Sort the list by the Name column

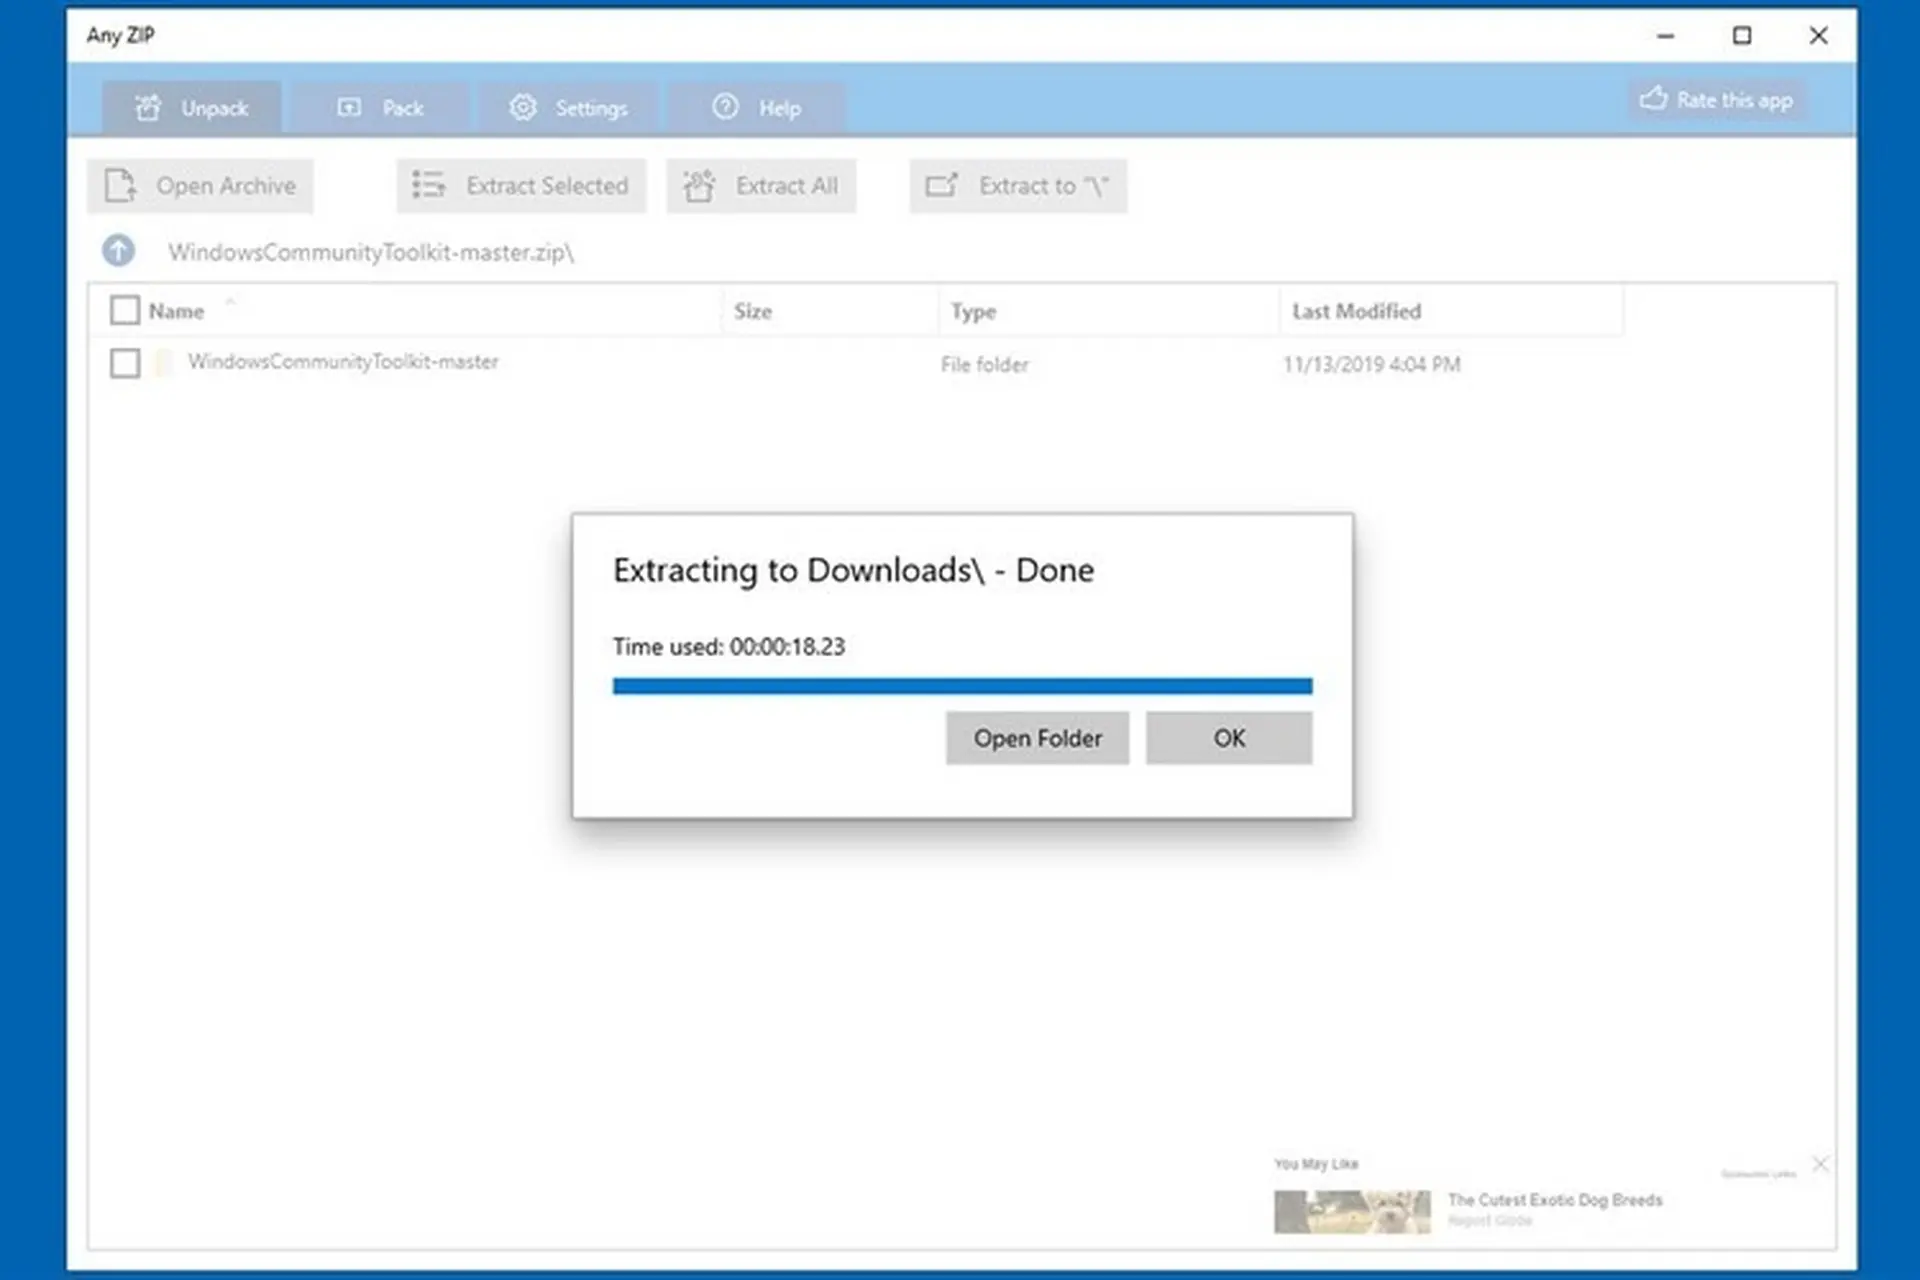point(177,311)
